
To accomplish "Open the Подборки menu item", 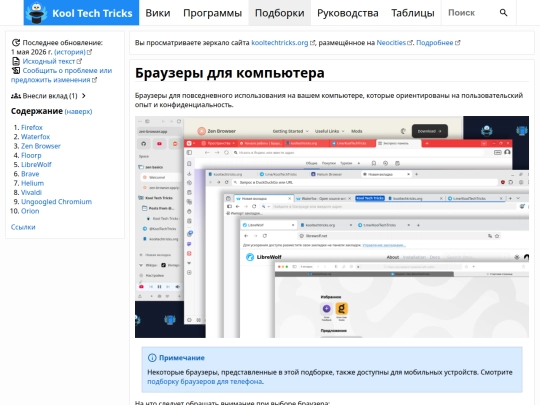I will [x=280, y=13].
